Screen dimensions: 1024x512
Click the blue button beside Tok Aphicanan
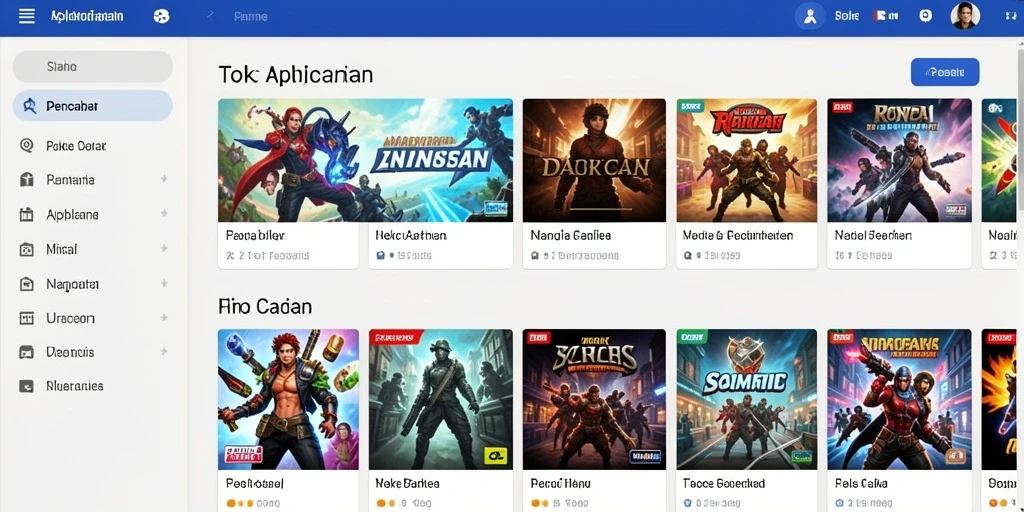tap(945, 72)
